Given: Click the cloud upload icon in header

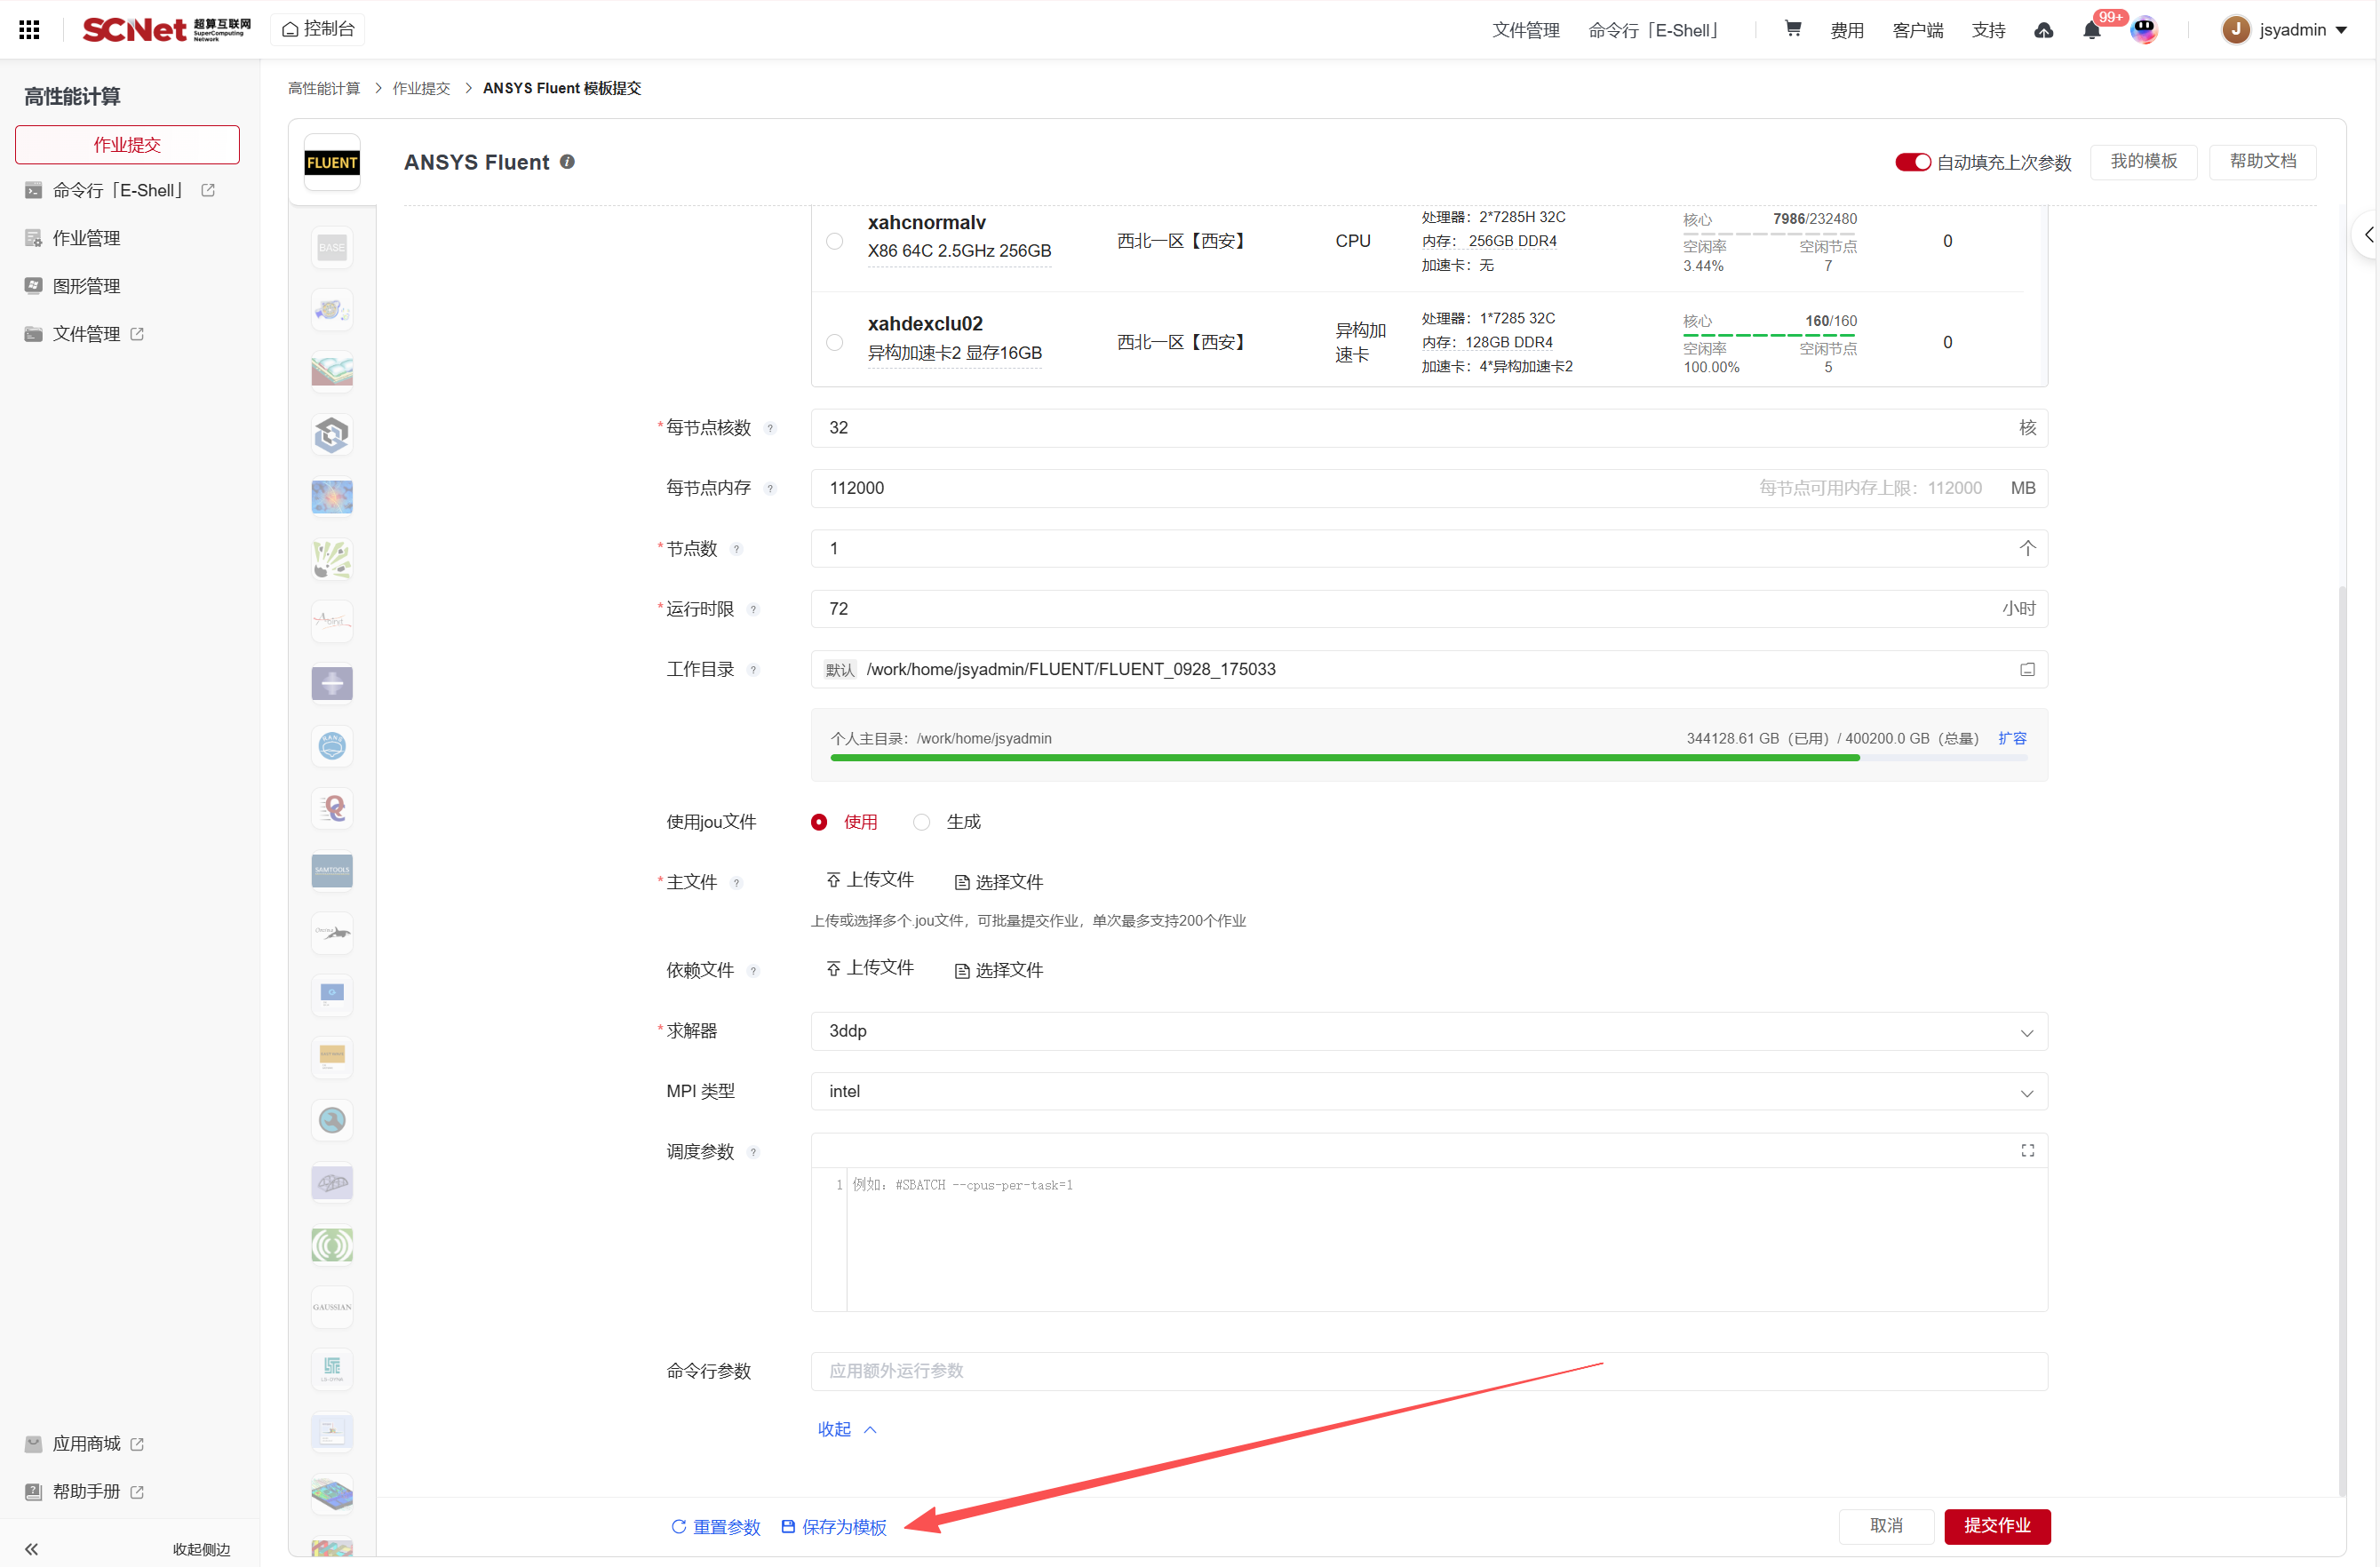Looking at the screenshot, I should pyautogui.click(x=2043, y=30).
